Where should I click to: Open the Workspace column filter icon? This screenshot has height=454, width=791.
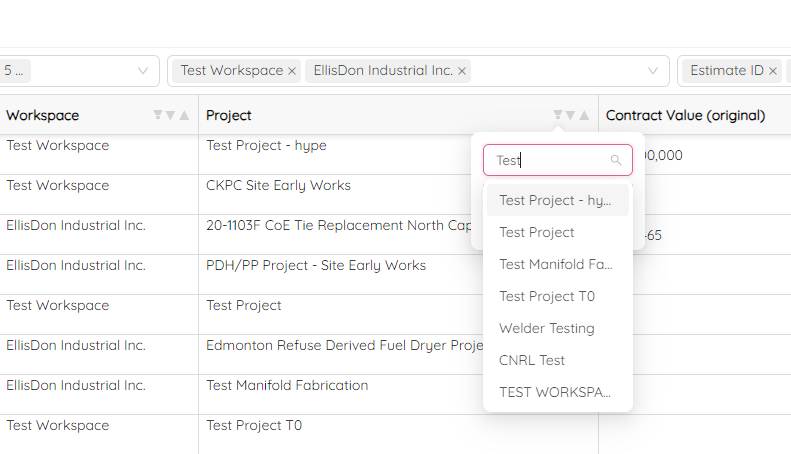158,116
